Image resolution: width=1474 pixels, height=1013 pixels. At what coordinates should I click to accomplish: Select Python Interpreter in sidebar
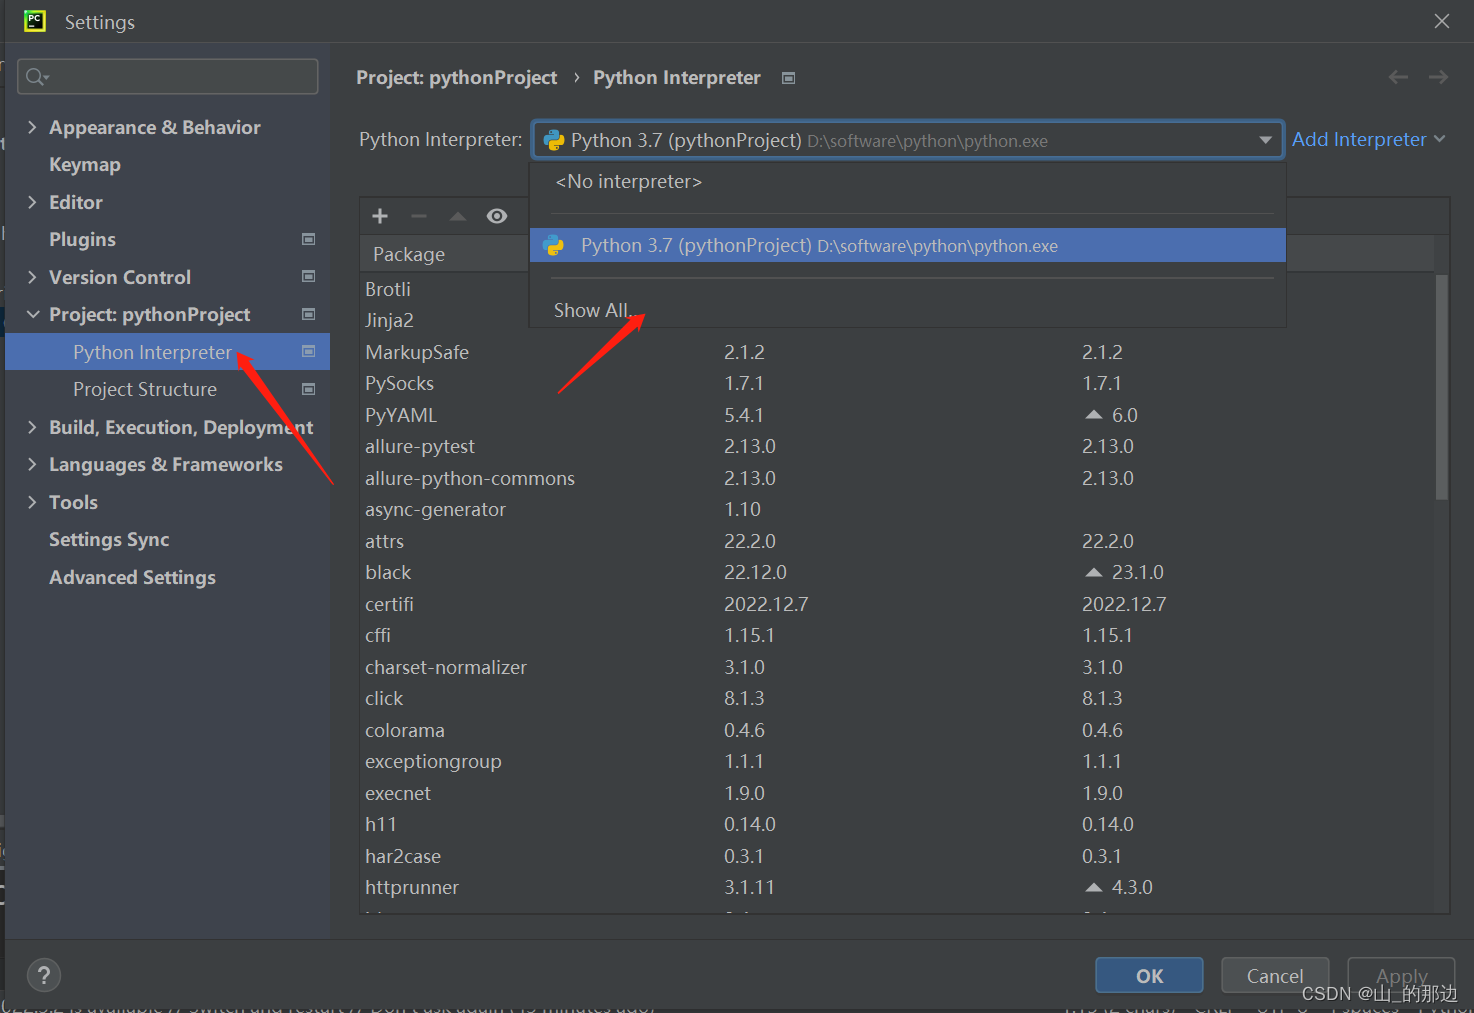point(167,352)
